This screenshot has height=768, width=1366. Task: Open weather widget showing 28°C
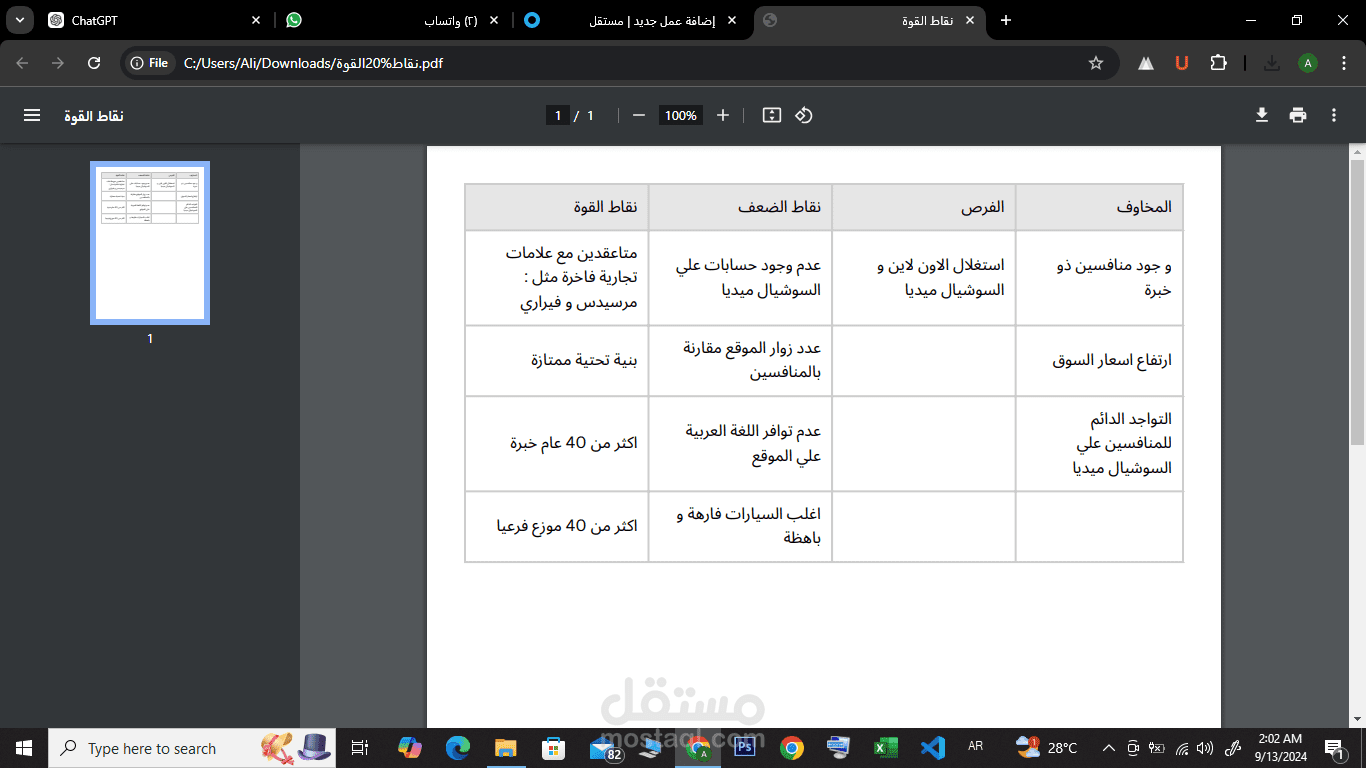click(x=1046, y=748)
